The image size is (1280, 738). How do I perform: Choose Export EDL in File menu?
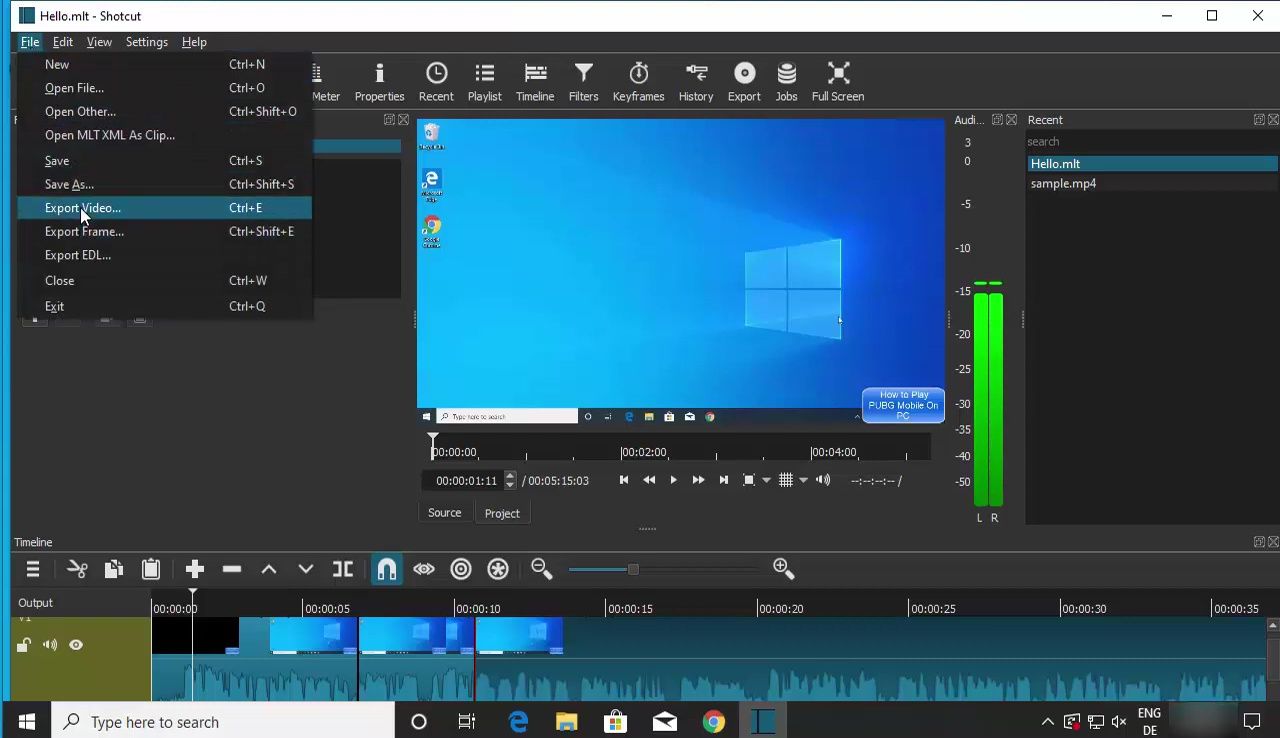click(164, 255)
